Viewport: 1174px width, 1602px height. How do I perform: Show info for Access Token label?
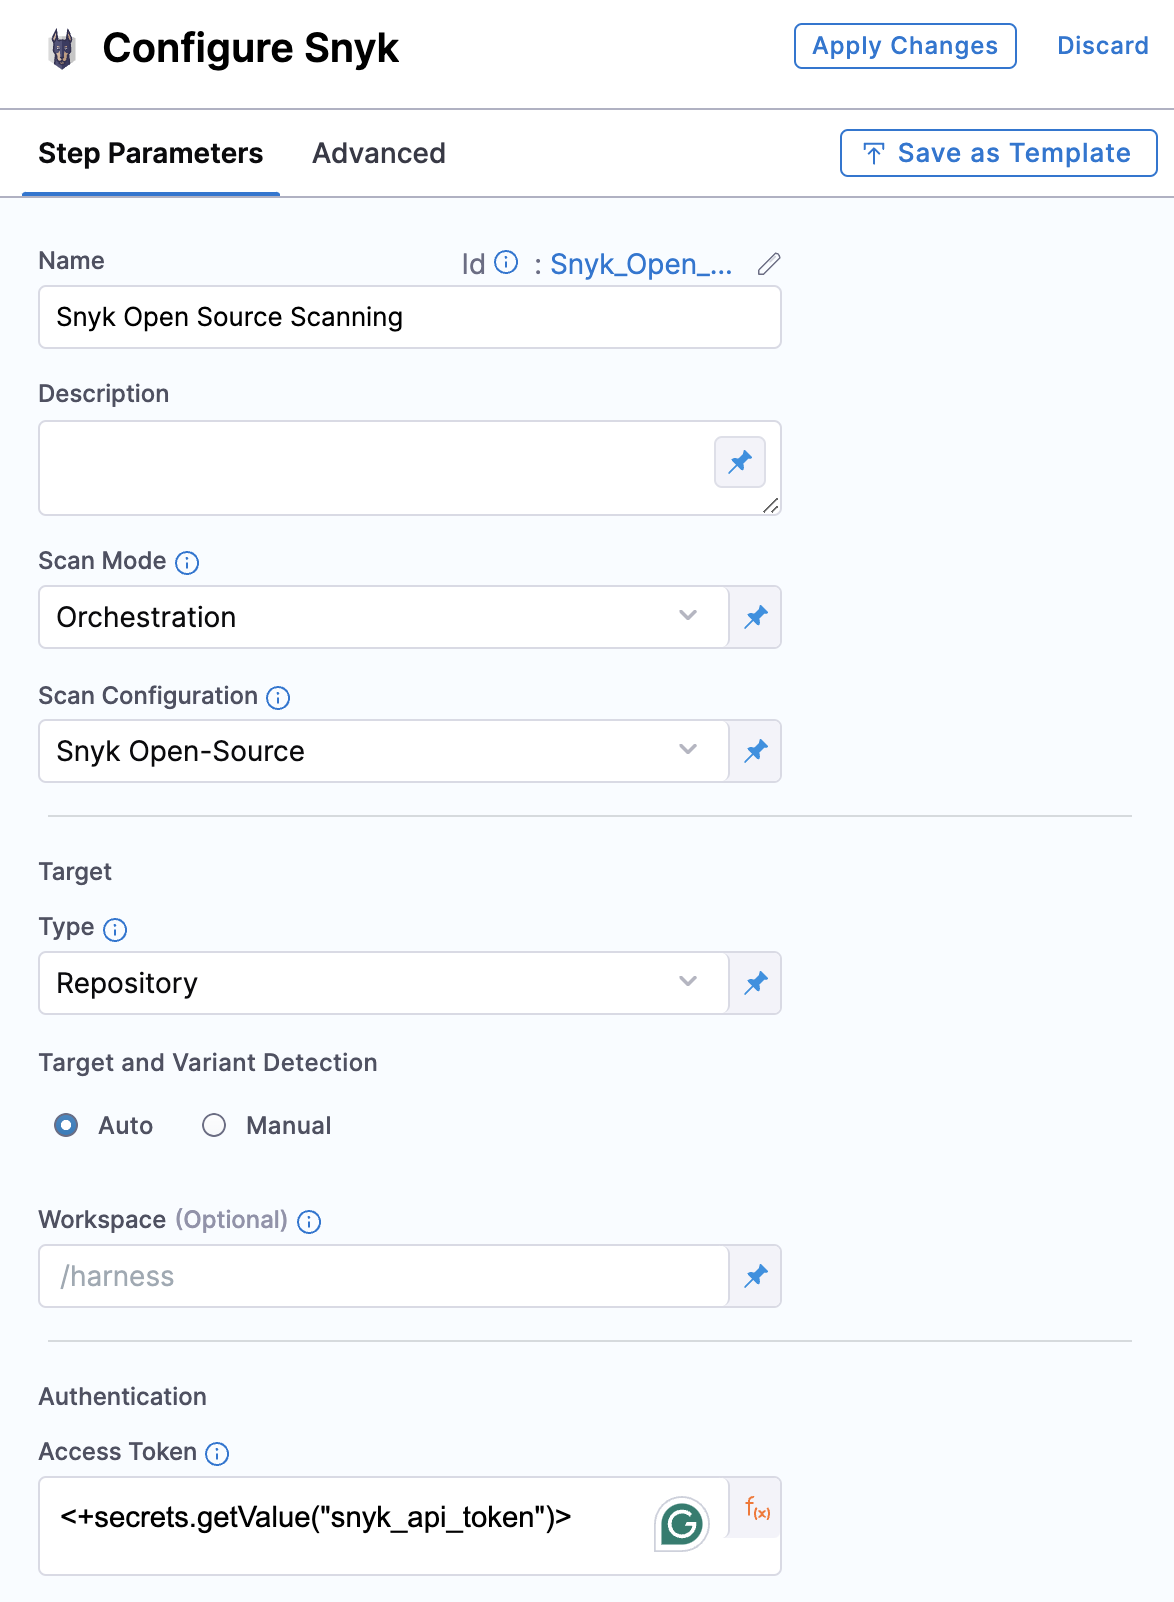(x=217, y=1454)
